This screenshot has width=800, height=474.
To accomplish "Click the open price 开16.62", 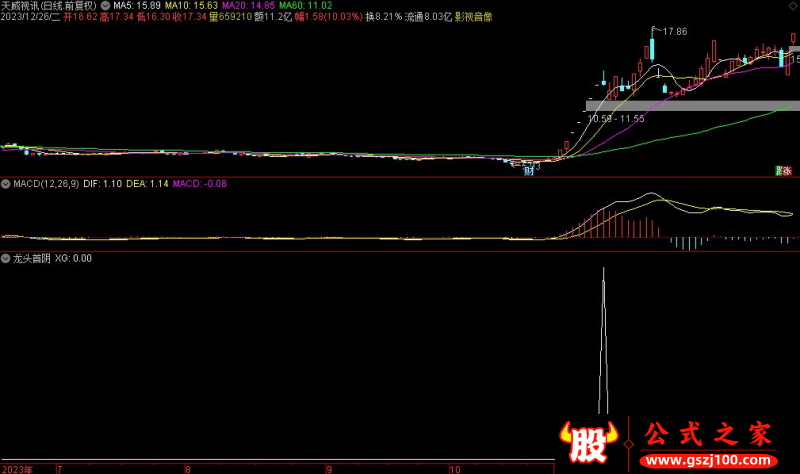I will (x=80, y=17).
